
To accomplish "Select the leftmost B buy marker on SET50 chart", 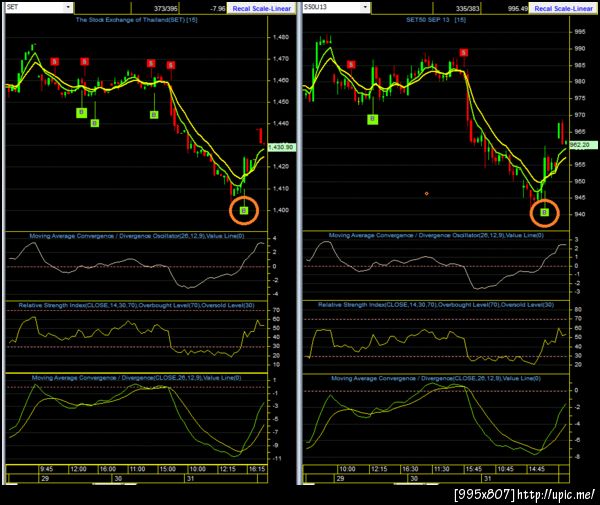I will [372, 119].
